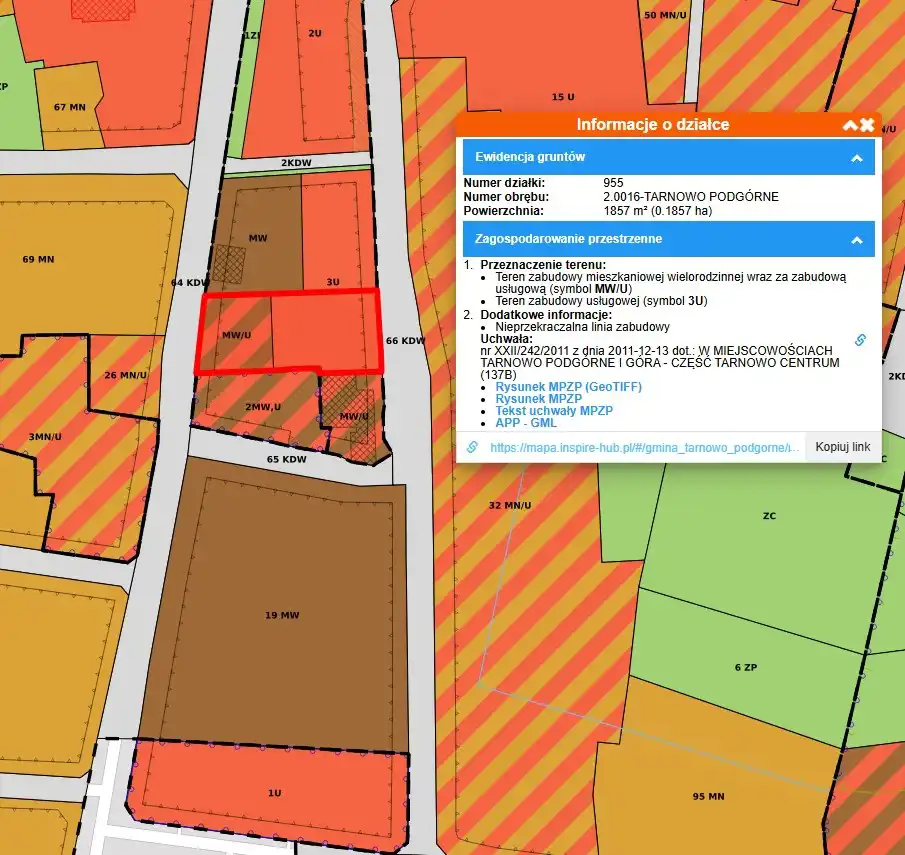
Task: Open the Tekst uchwały MPZP link
Action: pos(553,411)
